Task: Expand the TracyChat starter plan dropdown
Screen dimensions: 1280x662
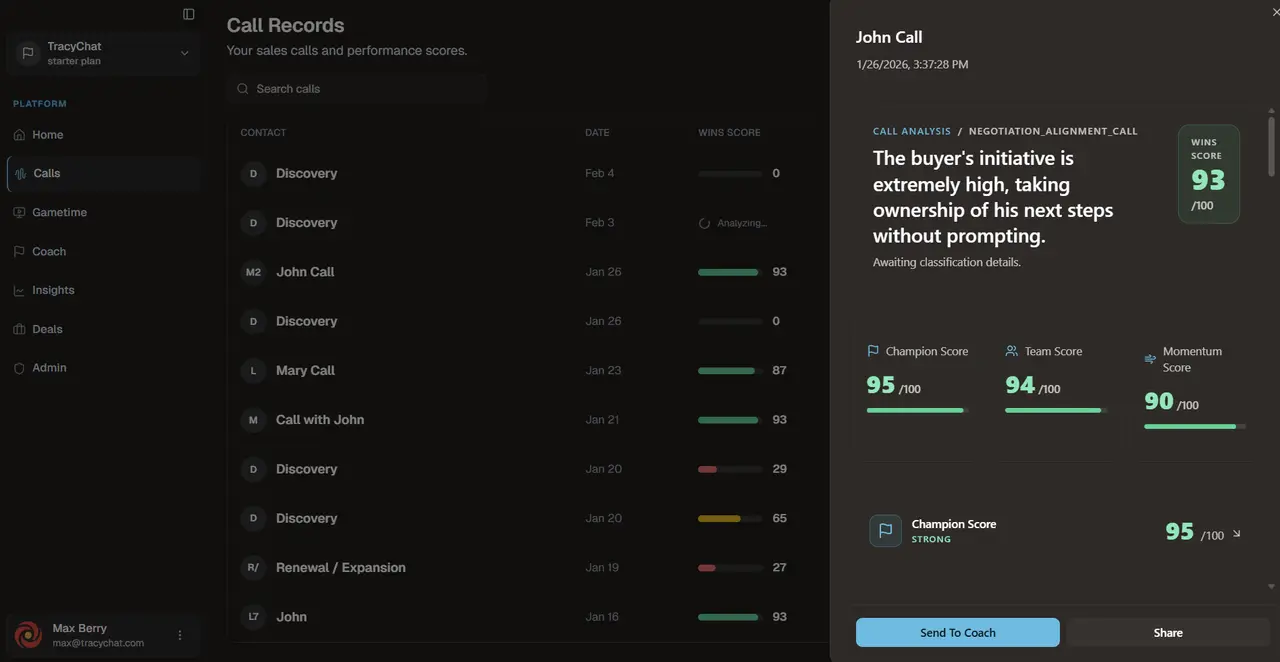Action: pyautogui.click(x=184, y=52)
